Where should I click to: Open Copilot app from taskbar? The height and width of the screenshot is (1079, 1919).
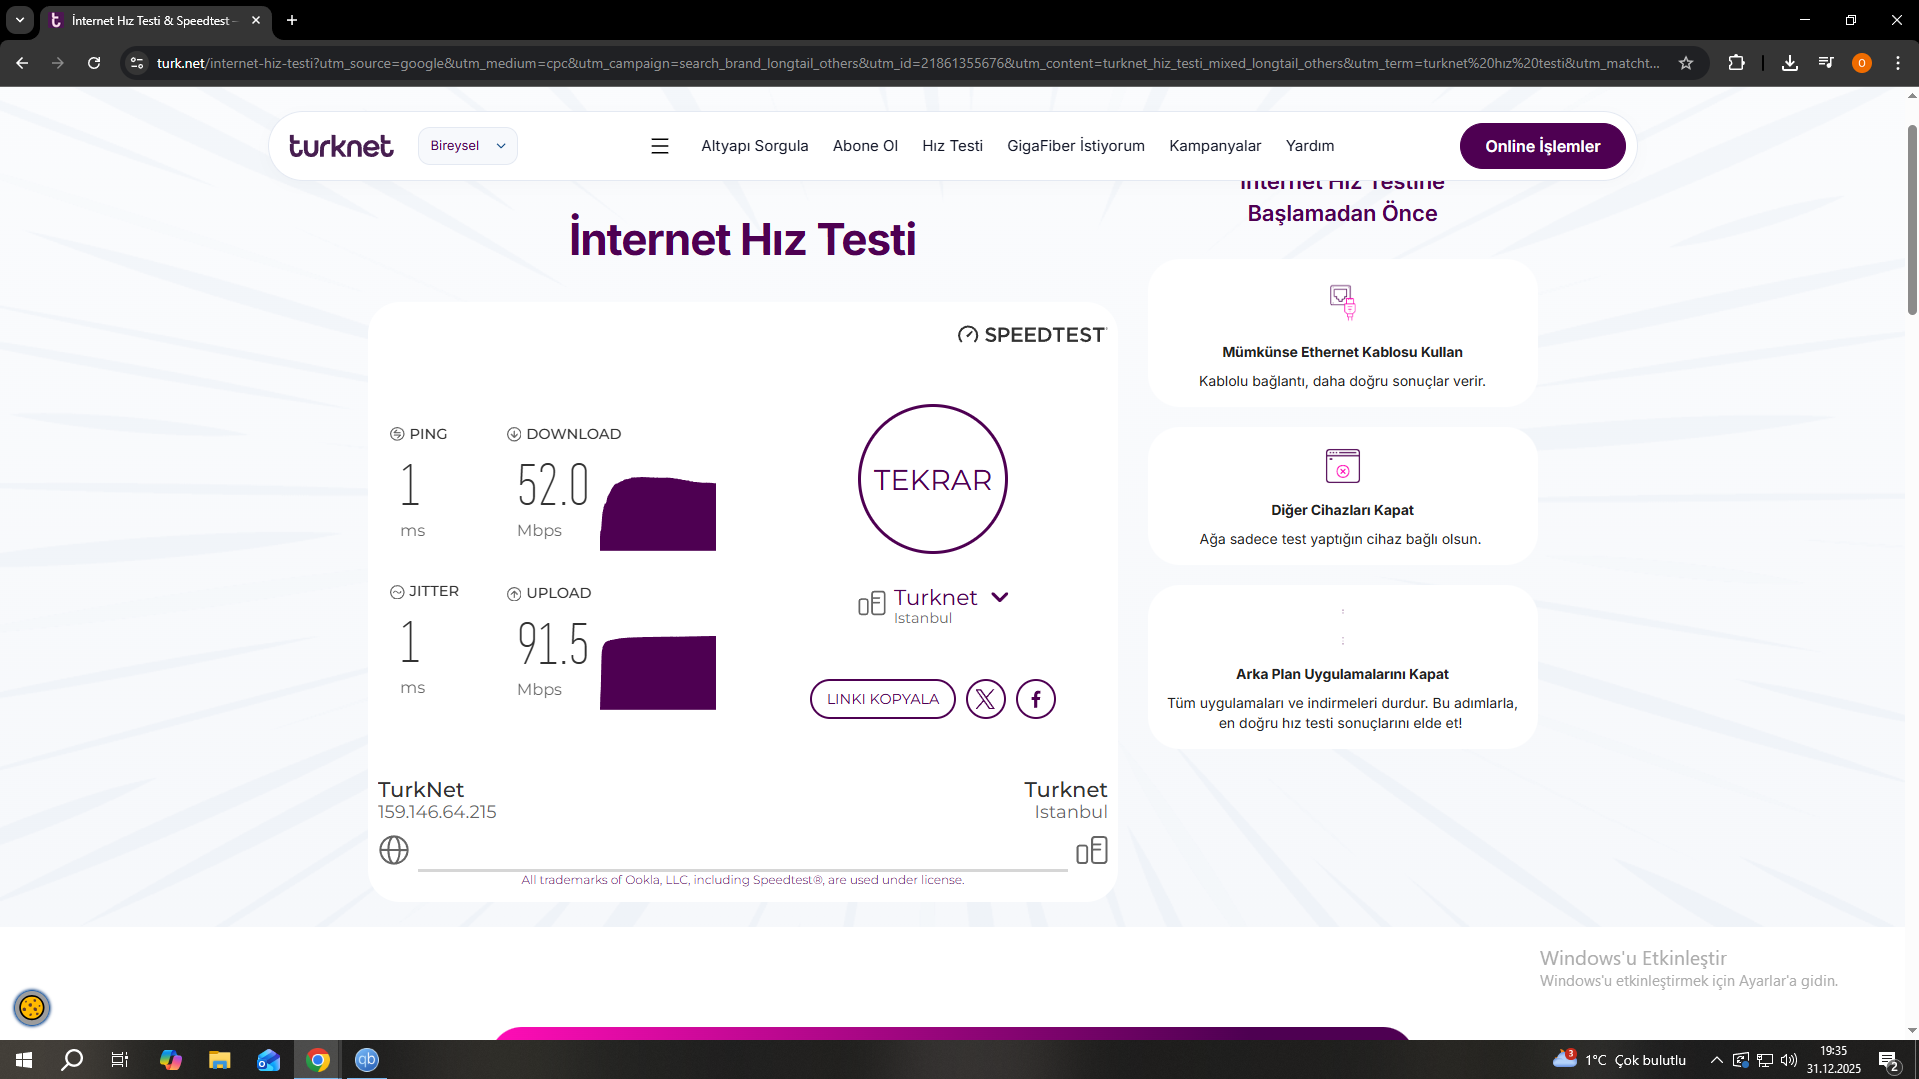[171, 1060]
